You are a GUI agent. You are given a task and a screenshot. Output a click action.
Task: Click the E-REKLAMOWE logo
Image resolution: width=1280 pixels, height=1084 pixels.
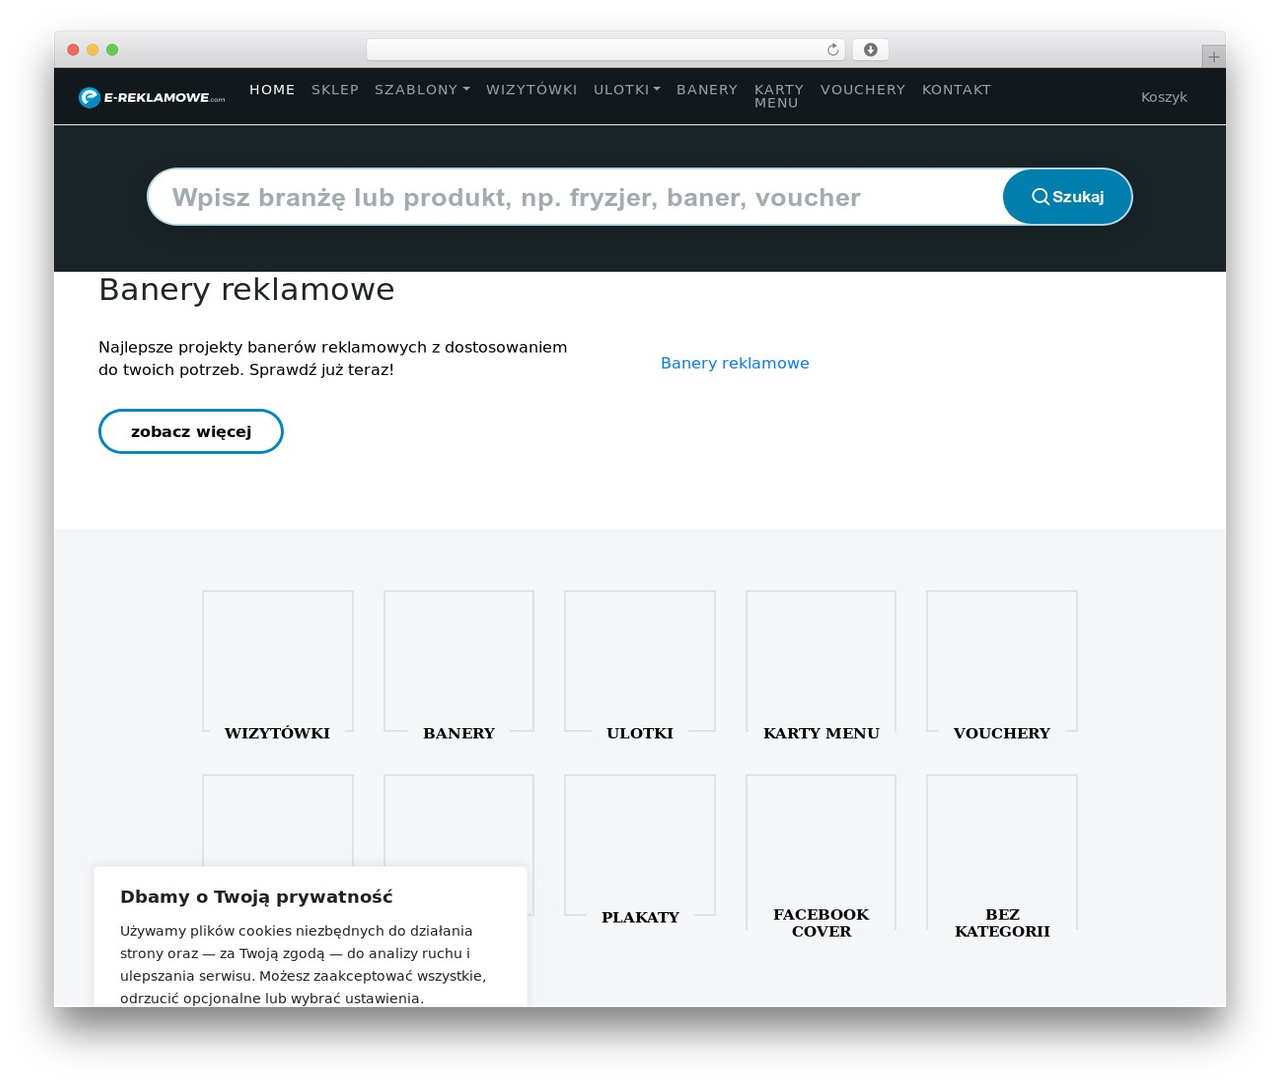152,97
